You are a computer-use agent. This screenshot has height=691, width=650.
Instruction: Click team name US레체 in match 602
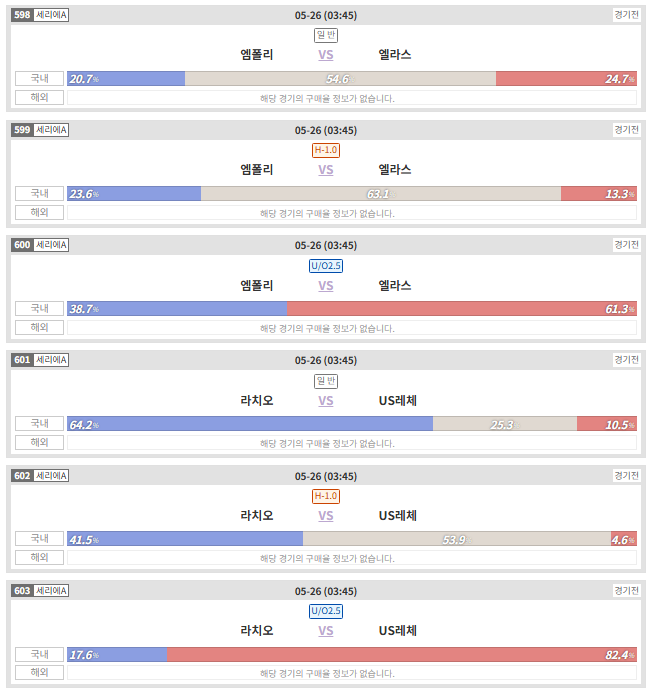[x=397, y=516]
